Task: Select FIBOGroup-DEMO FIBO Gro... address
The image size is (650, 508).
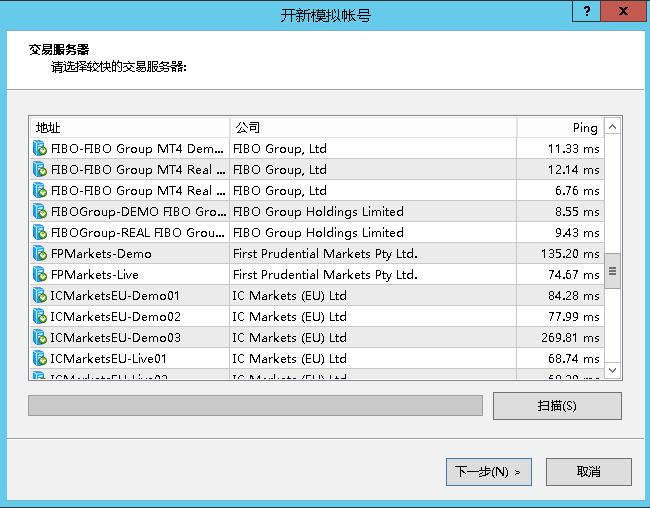Action: pos(138,212)
